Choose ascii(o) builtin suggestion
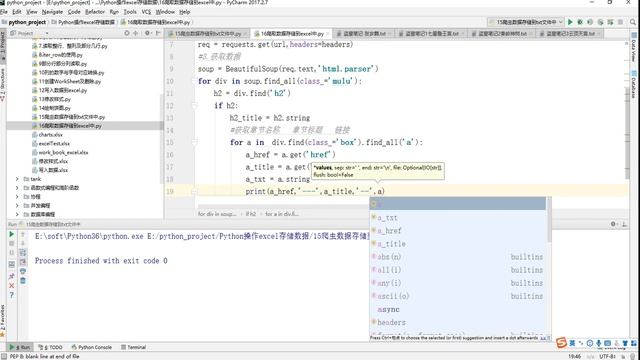The image size is (640, 360). [458, 296]
